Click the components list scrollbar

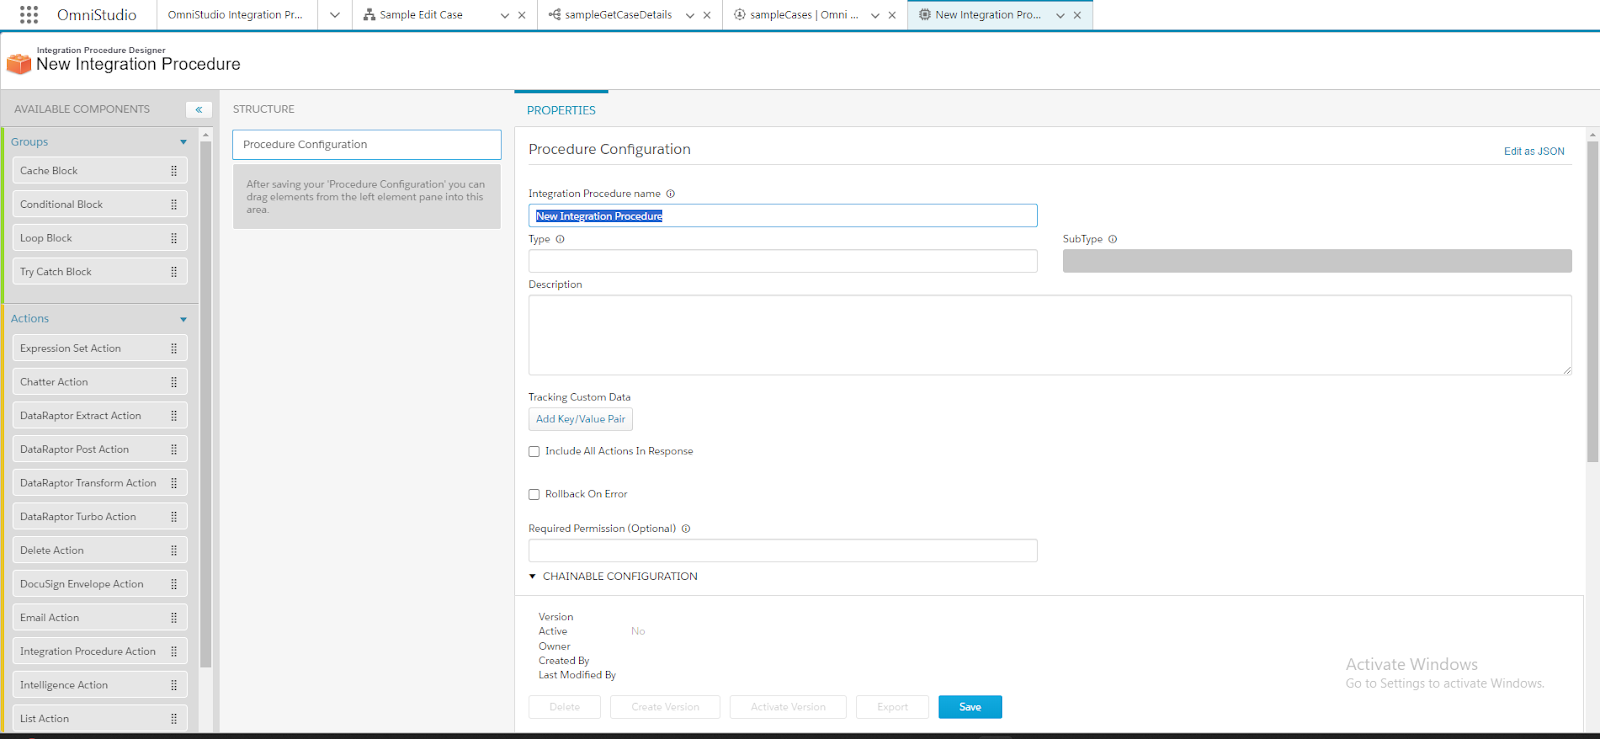206,404
